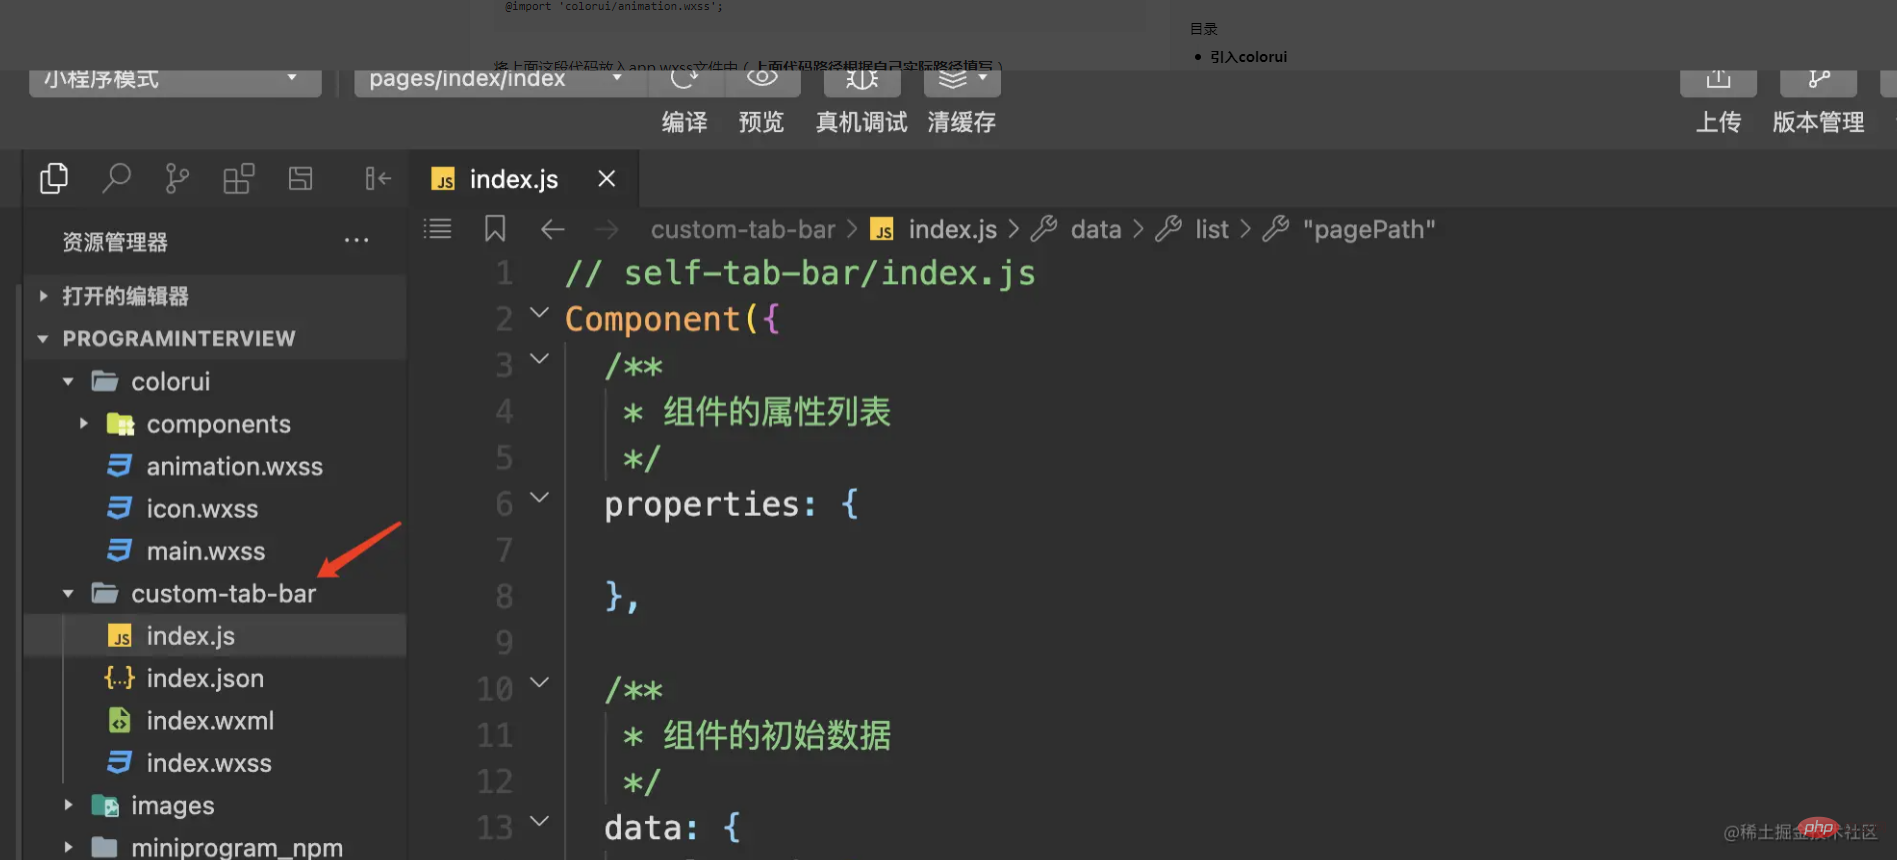Click the preview eye icon above 预览
Image resolution: width=1897 pixels, height=860 pixels.
tap(761, 78)
